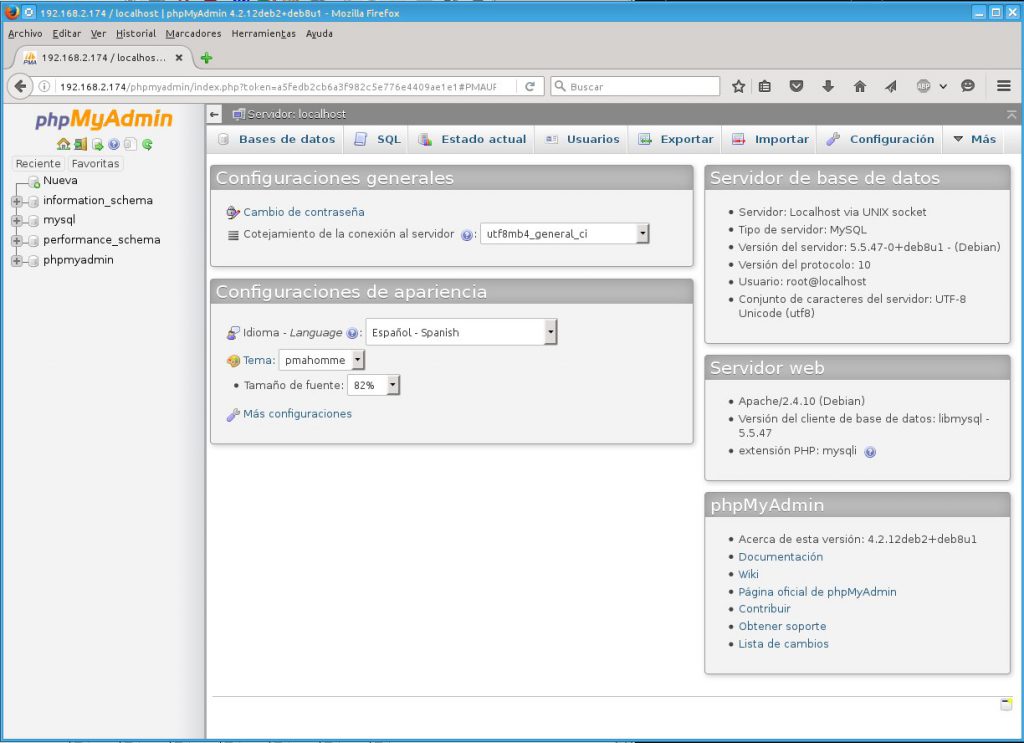Click the information_schema database cylinder icon
This screenshot has height=743, width=1024.
pyautogui.click(x=33, y=201)
